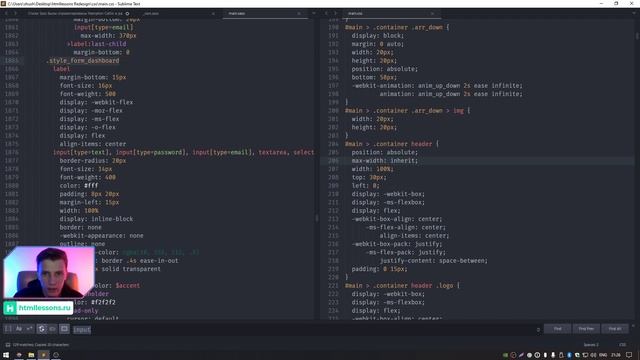
Task: Click 'justify-content: space-between;' line
Action: (x=433, y=261)
